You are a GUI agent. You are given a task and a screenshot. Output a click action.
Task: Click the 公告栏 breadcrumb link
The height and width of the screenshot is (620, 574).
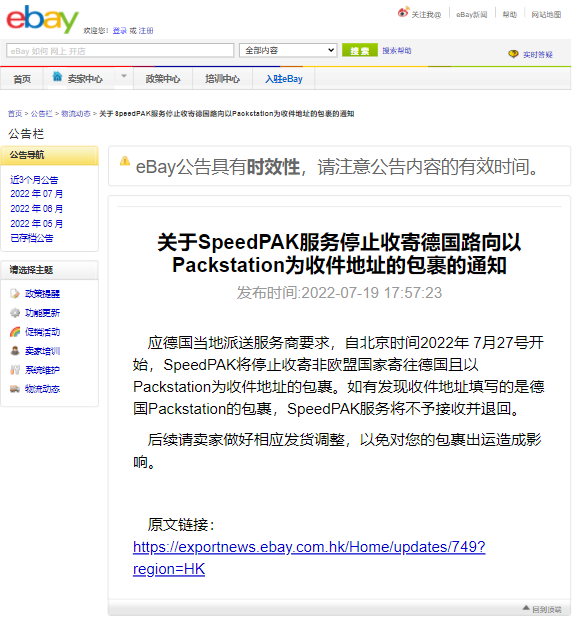(42, 114)
